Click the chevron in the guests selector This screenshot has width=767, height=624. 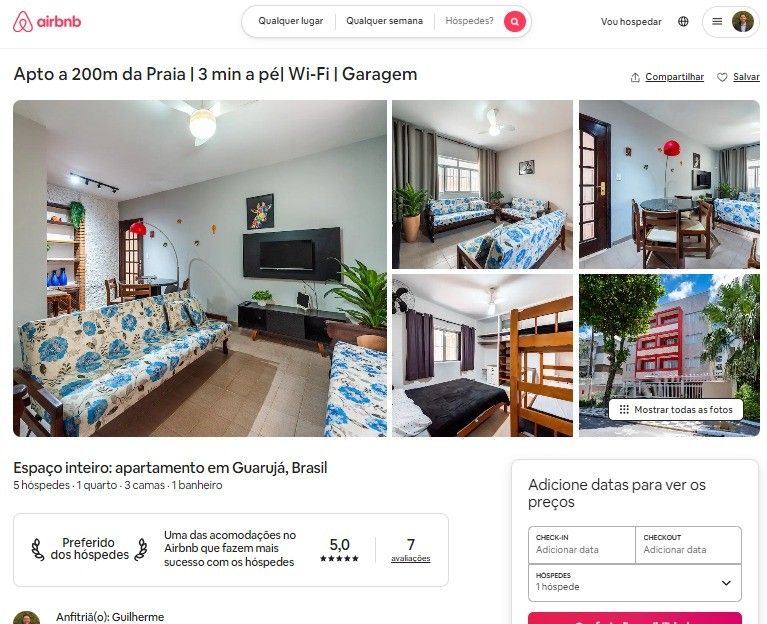(726, 583)
